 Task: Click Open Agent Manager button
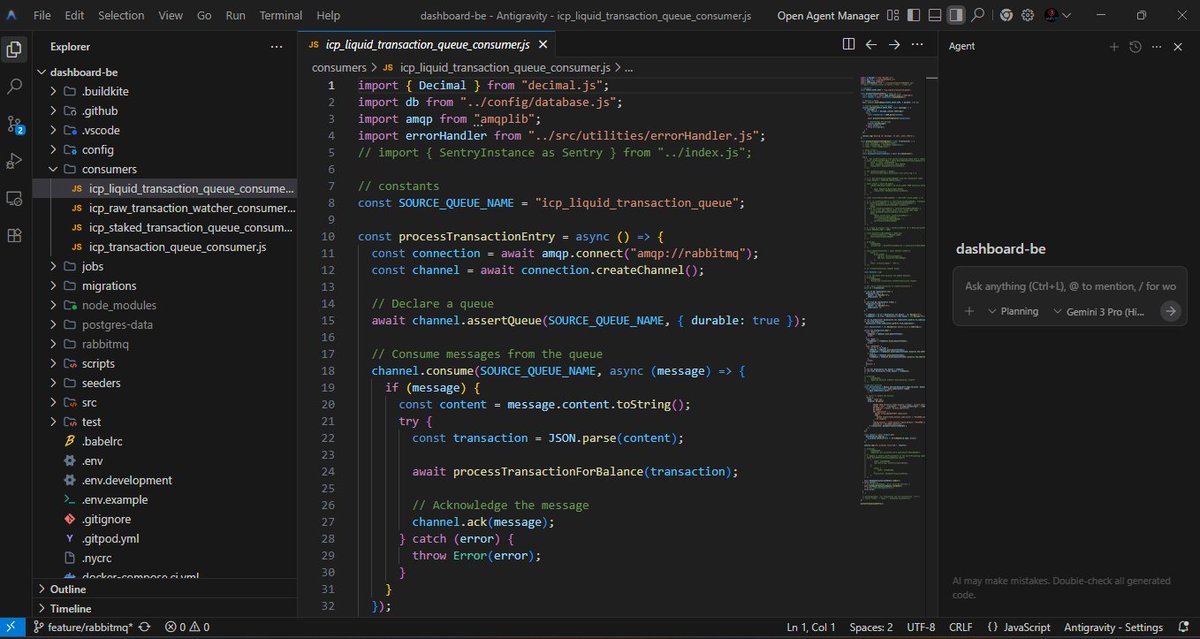point(828,15)
